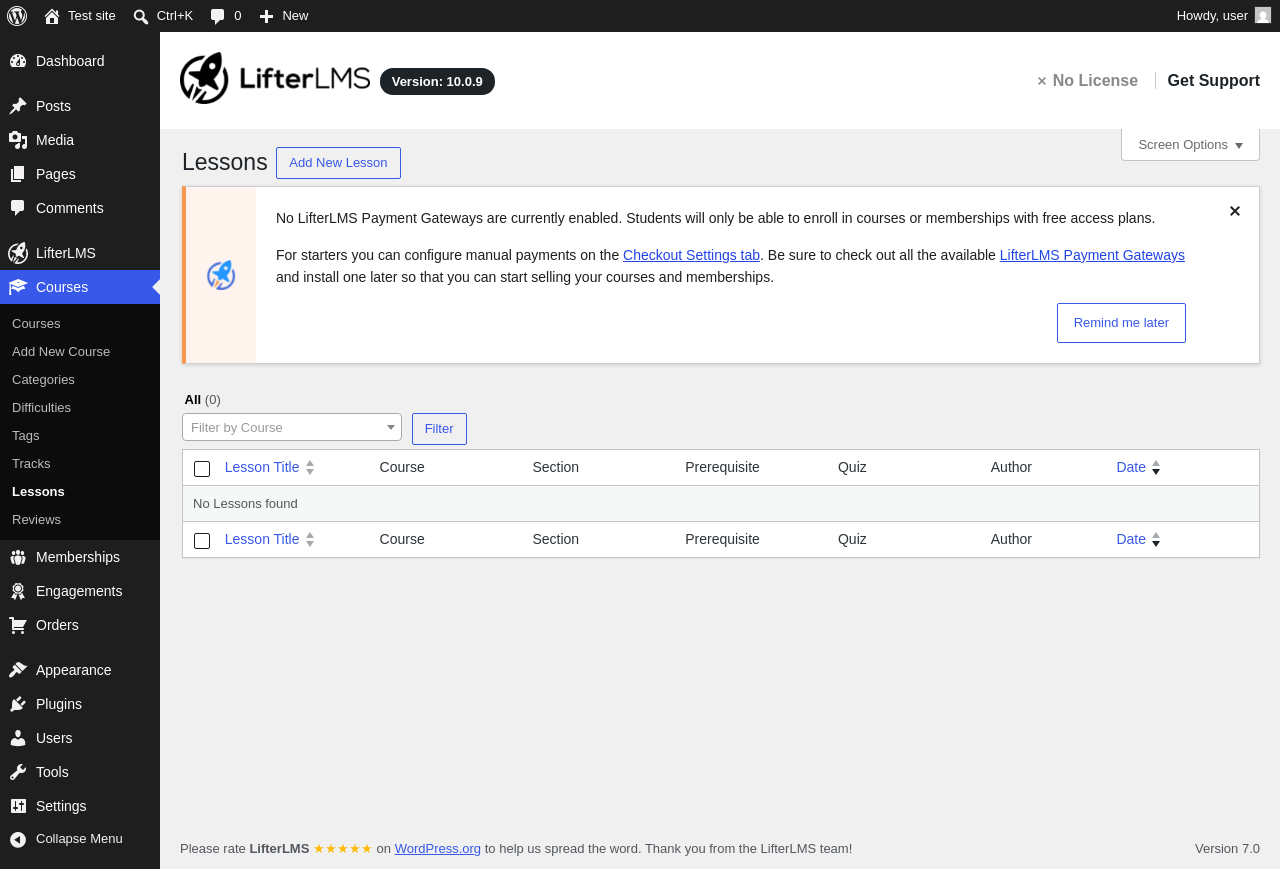This screenshot has width=1280, height=869.
Task: Open the Difficulties submenu item
Action: click(41, 408)
